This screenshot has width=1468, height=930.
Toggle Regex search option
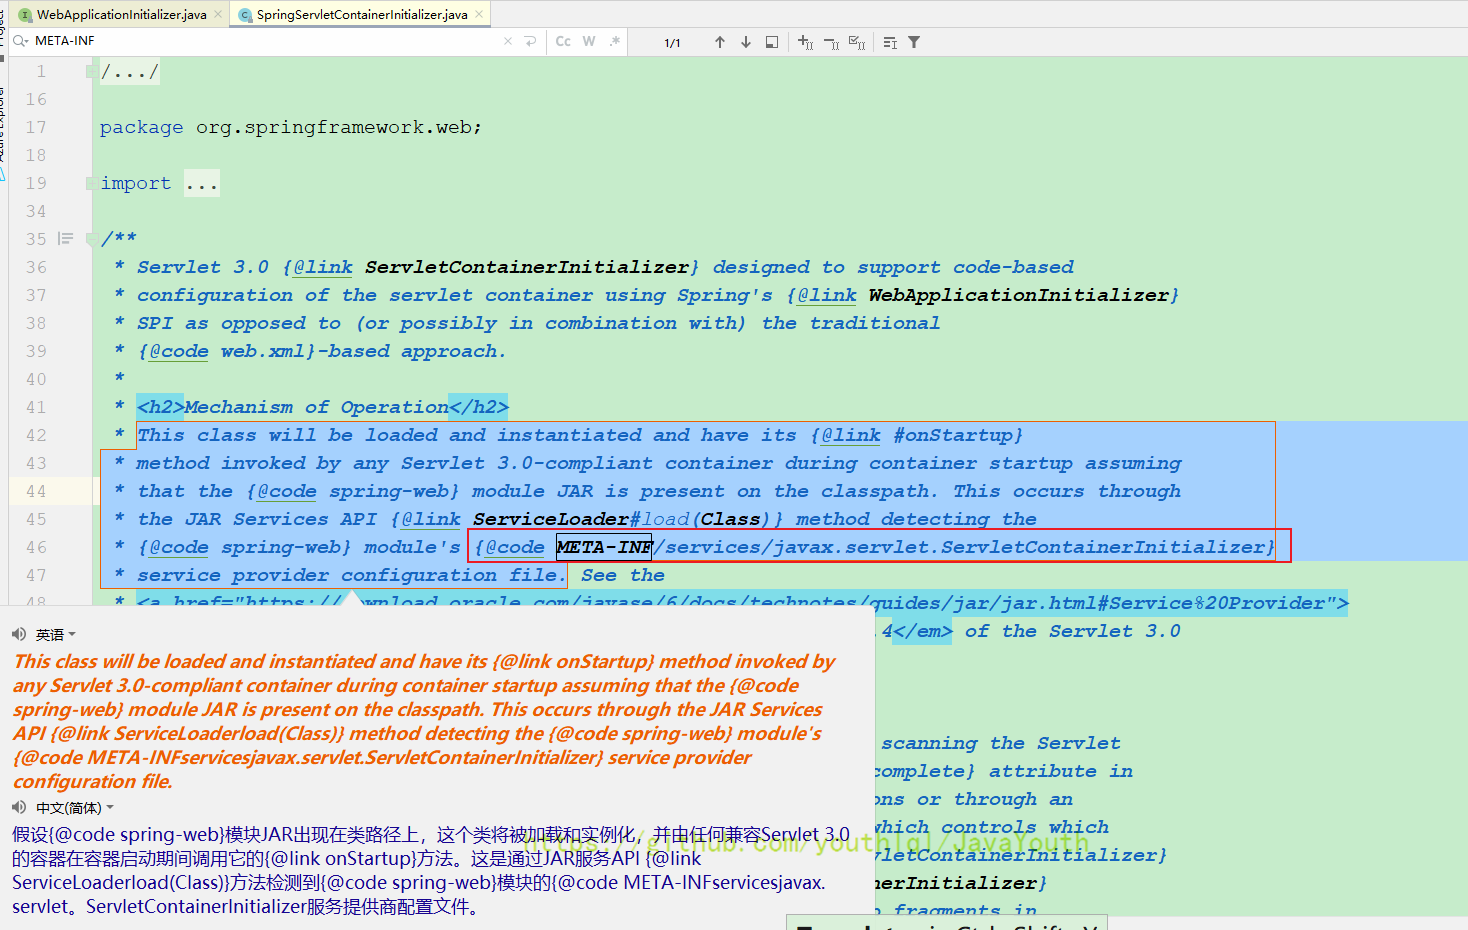click(x=615, y=41)
